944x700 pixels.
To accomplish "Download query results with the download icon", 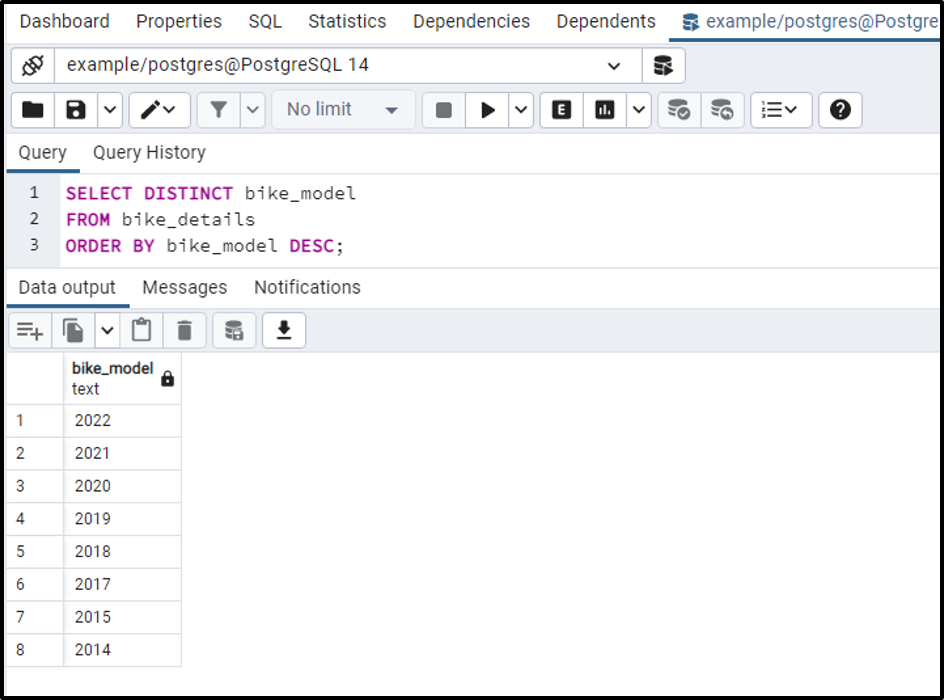I will [x=283, y=330].
